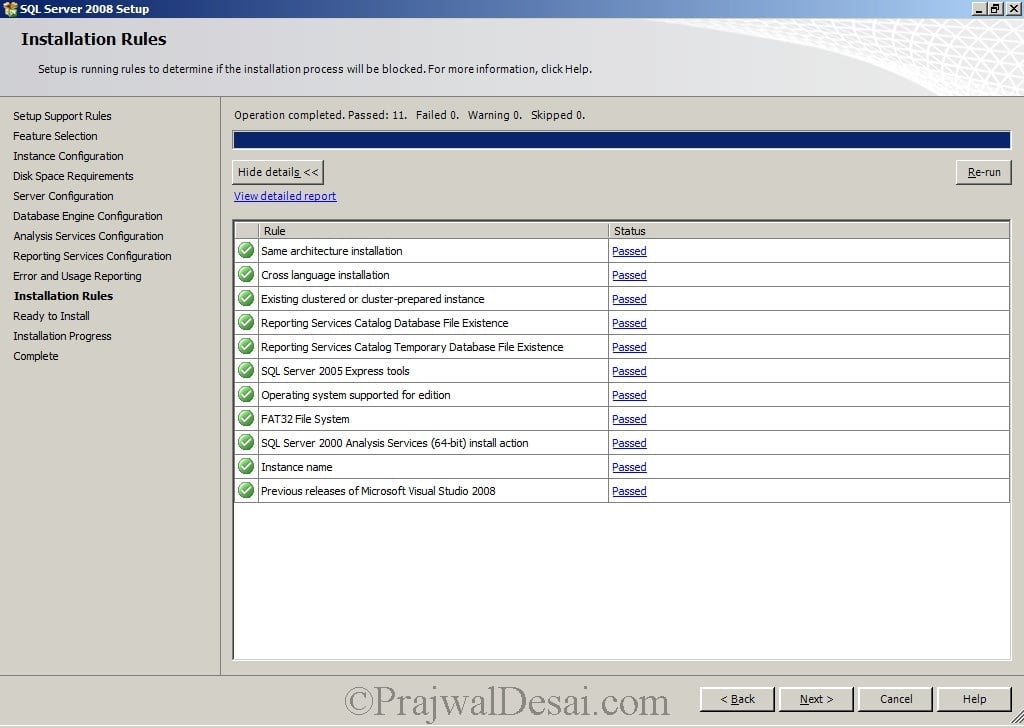Image resolution: width=1024 pixels, height=728 pixels.
Task: Open Passed status for Cross language installation
Action: (629, 276)
